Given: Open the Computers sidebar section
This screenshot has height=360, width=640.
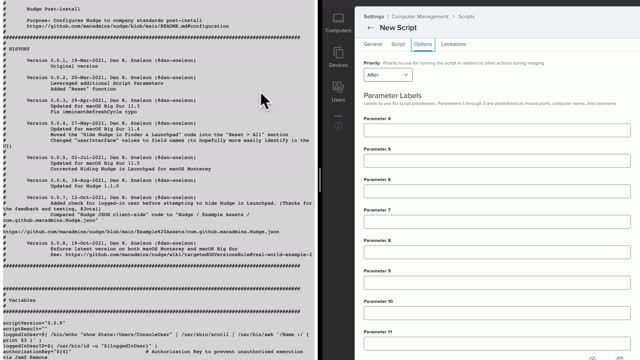Looking at the screenshot, I should (x=338, y=23).
